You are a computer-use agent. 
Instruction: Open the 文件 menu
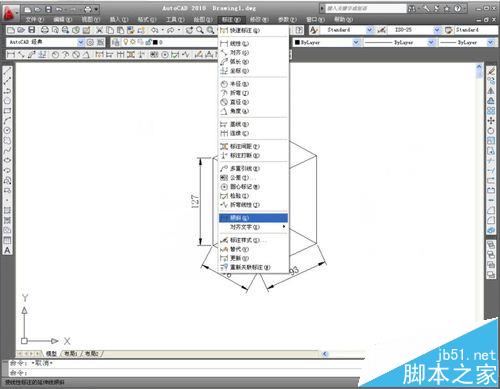coord(35,20)
